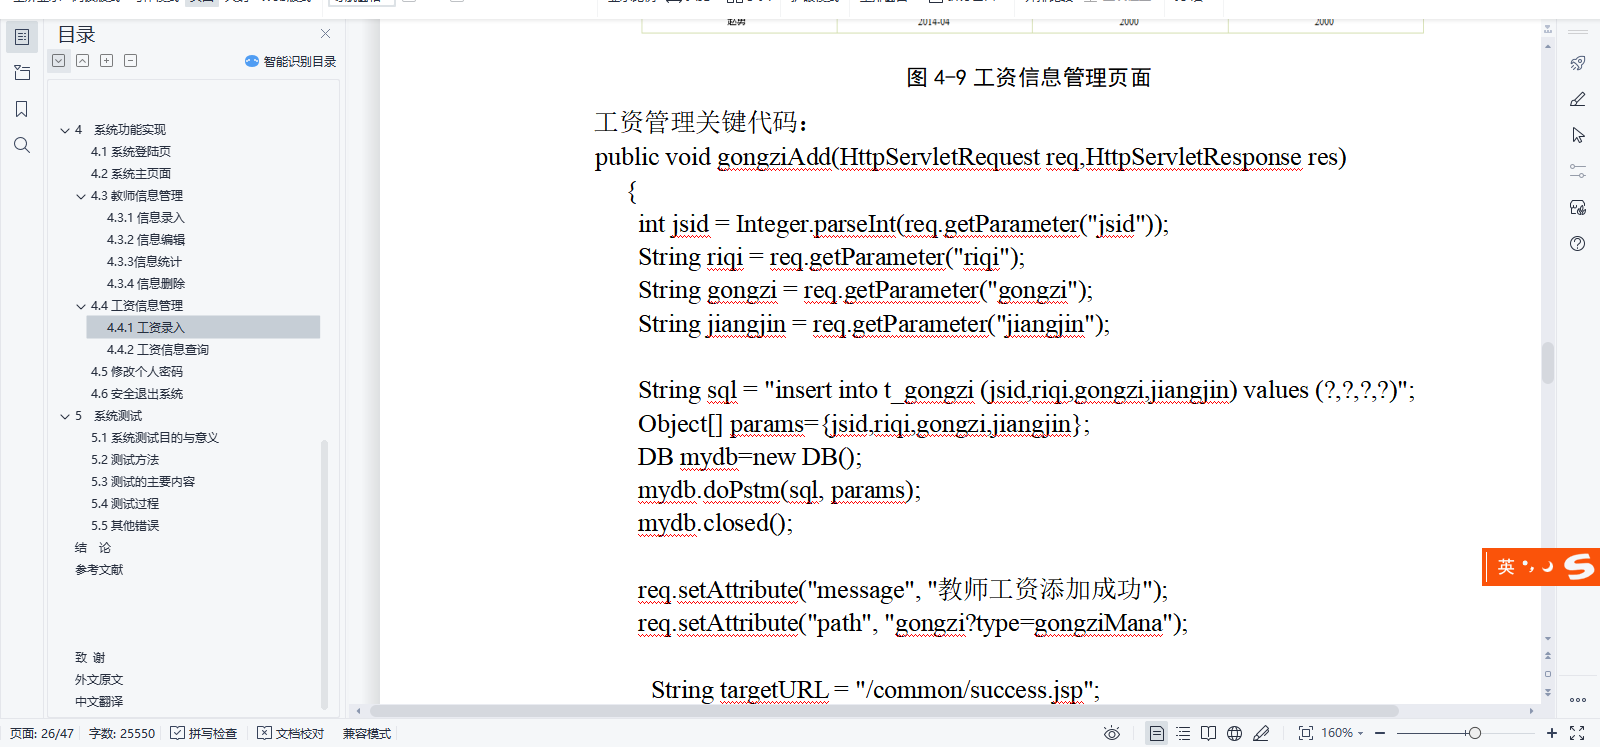Enter full screen display icon
Viewport: 1600px width, 747px height.
[x=1577, y=733]
